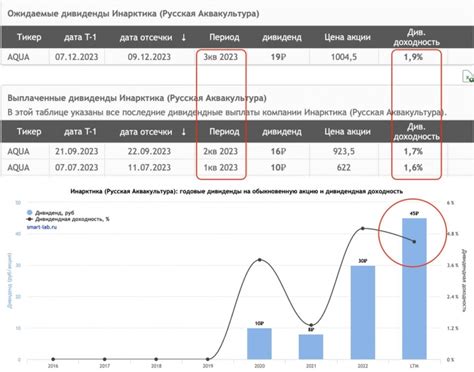Open the smart-lab.ru link in chart
This screenshot has height=372, width=474.
[42, 227]
